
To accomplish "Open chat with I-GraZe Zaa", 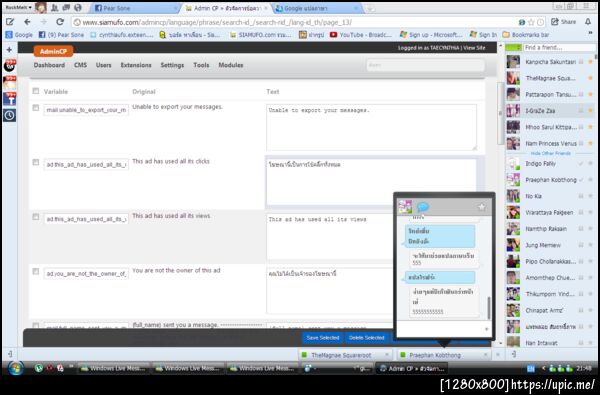I will (550, 111).
